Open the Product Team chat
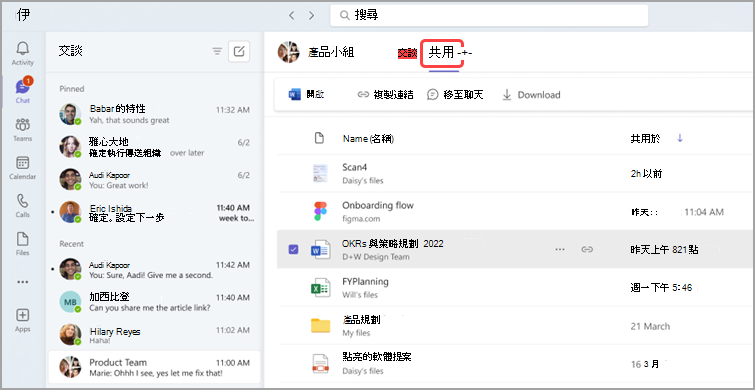This screenshot has height=390, width=755. point(154,367)
